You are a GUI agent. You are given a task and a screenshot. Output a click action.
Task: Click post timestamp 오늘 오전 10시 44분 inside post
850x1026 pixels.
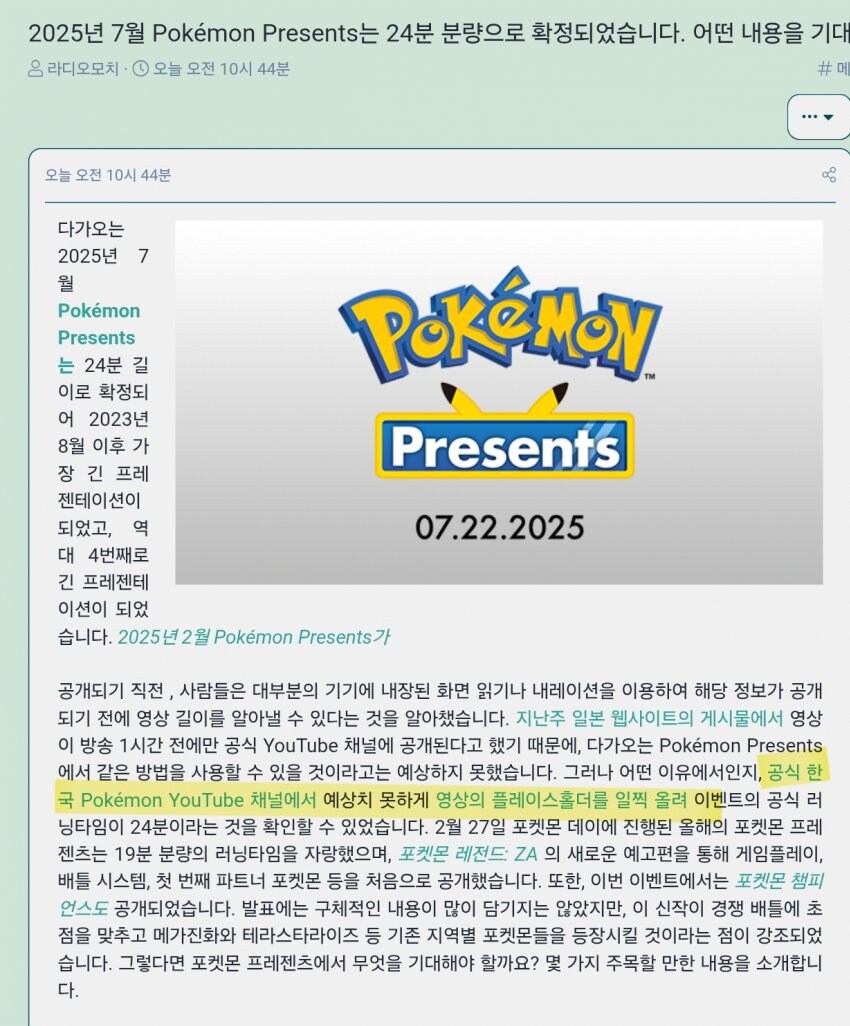108,175
